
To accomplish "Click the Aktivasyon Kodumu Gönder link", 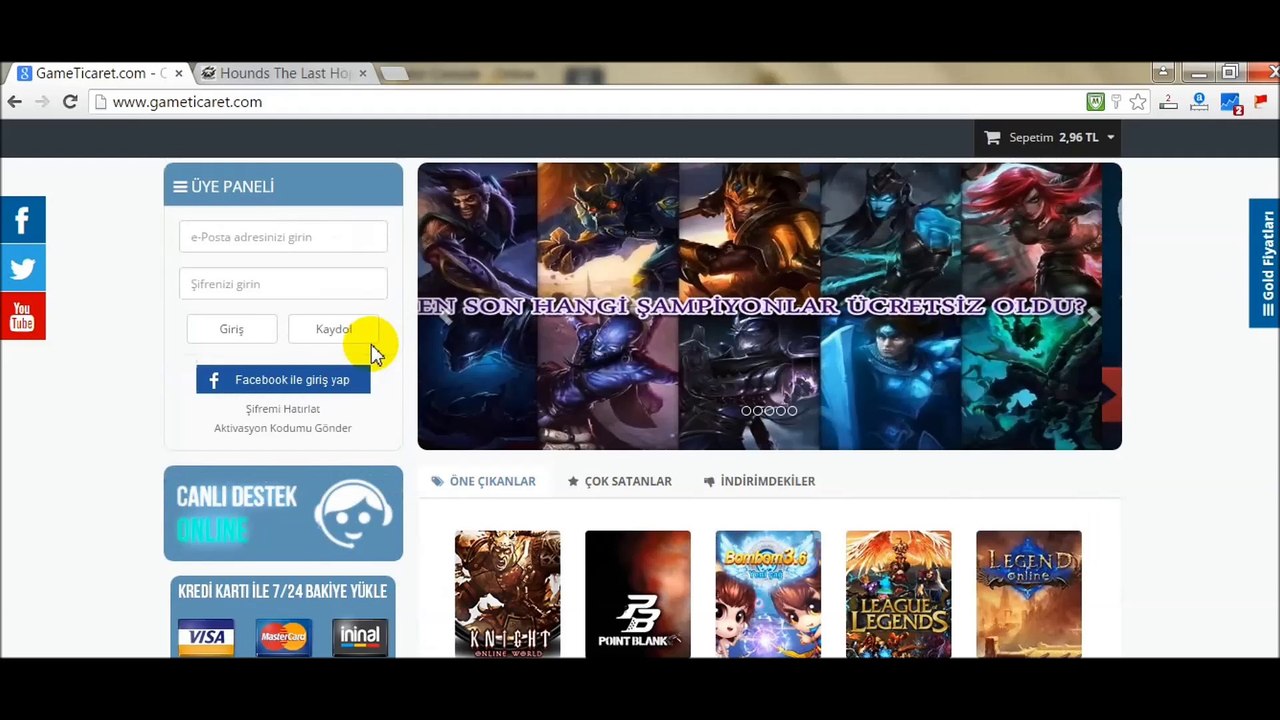I will (x=283, y=428).
